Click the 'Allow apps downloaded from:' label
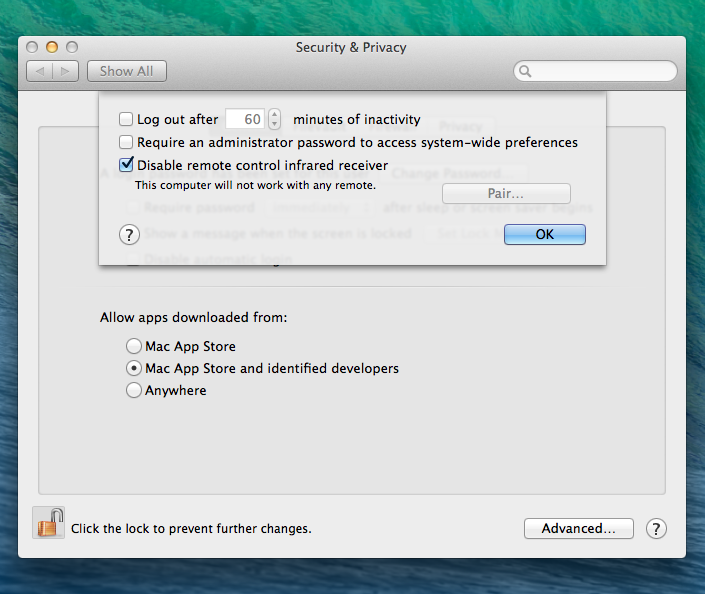This screenshot has width=705, height=594. (193, 317)
